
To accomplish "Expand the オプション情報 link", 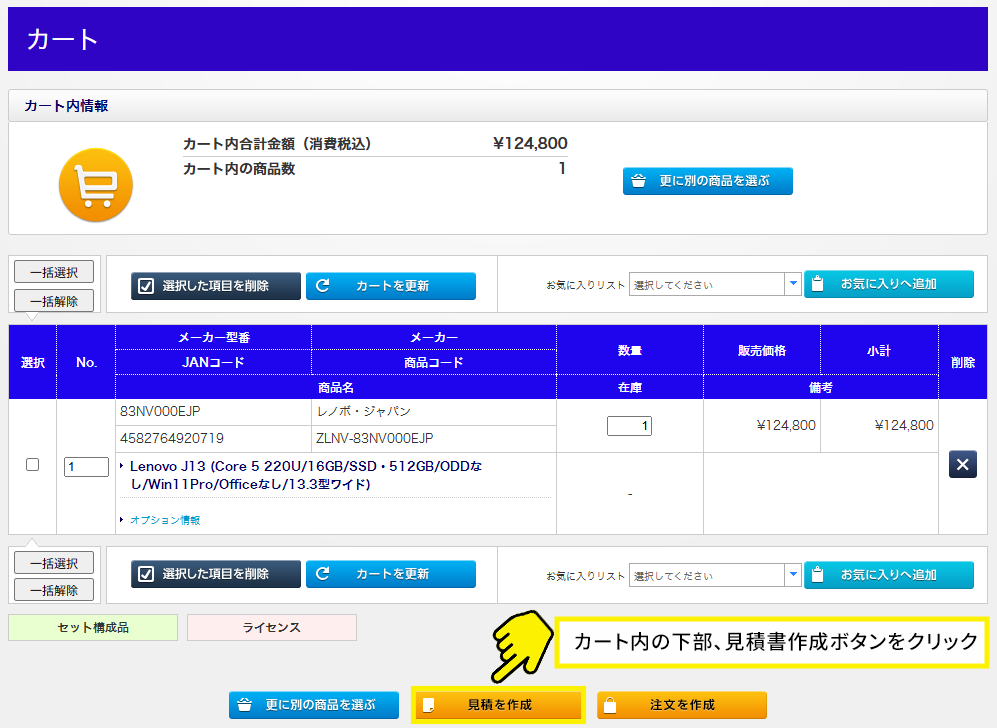I will point(165,520).
